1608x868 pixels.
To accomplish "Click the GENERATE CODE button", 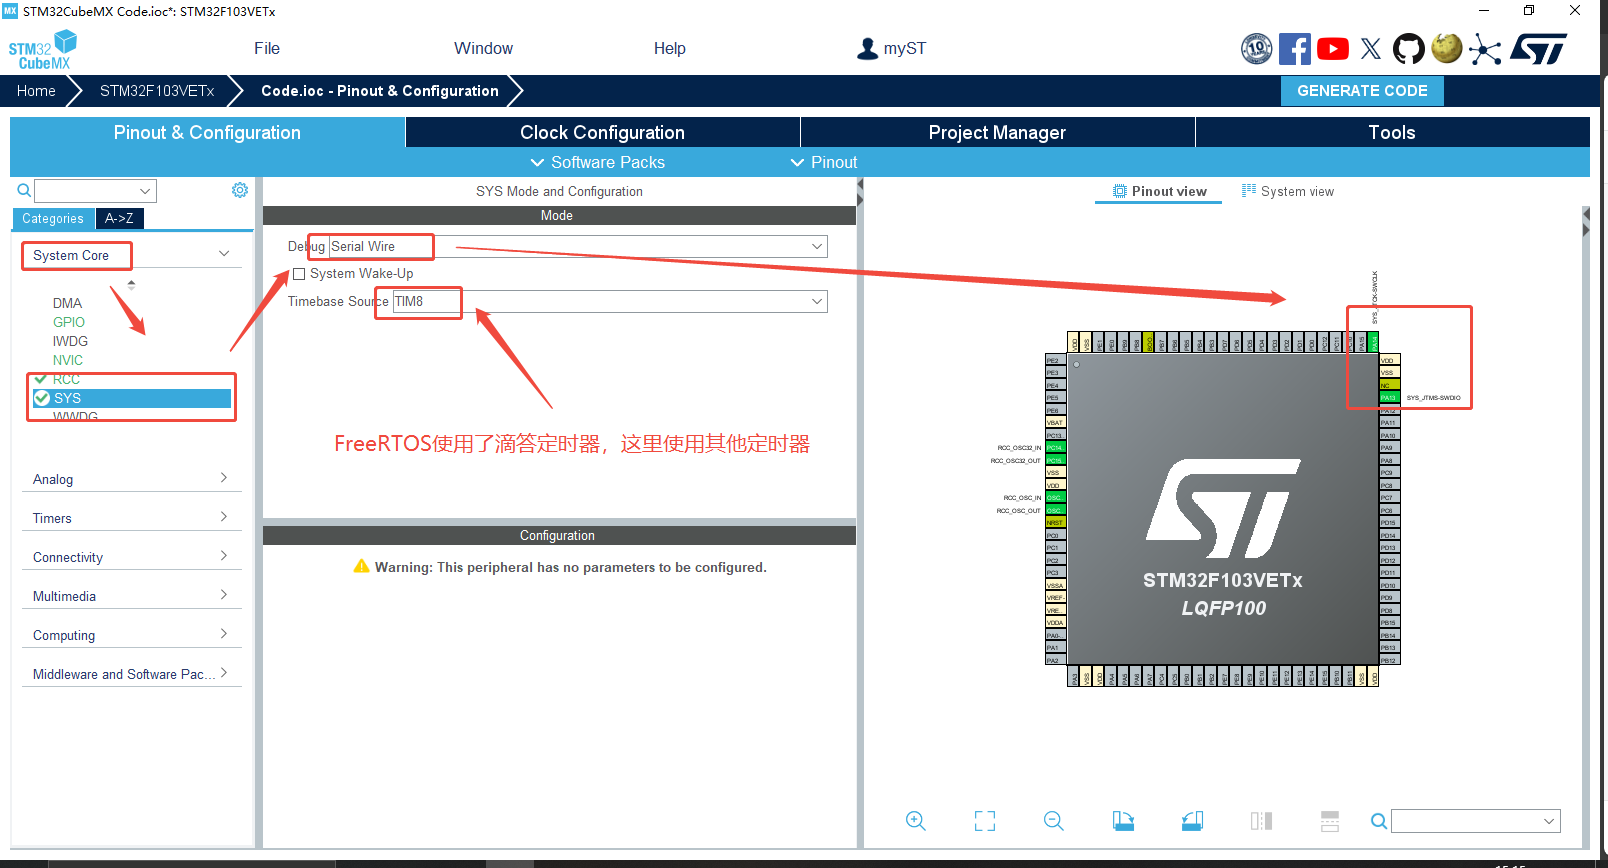I will [1362, 90].
